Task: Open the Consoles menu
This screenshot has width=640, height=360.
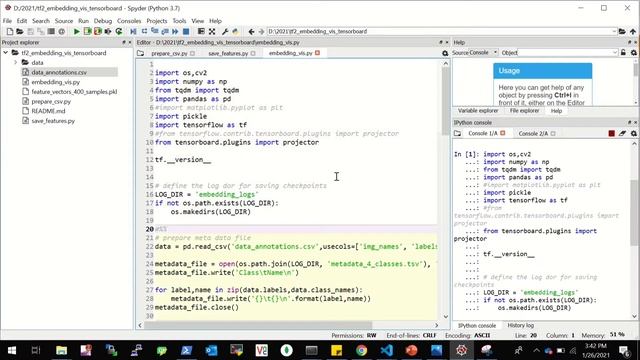Action: click(x=129, y=21)
